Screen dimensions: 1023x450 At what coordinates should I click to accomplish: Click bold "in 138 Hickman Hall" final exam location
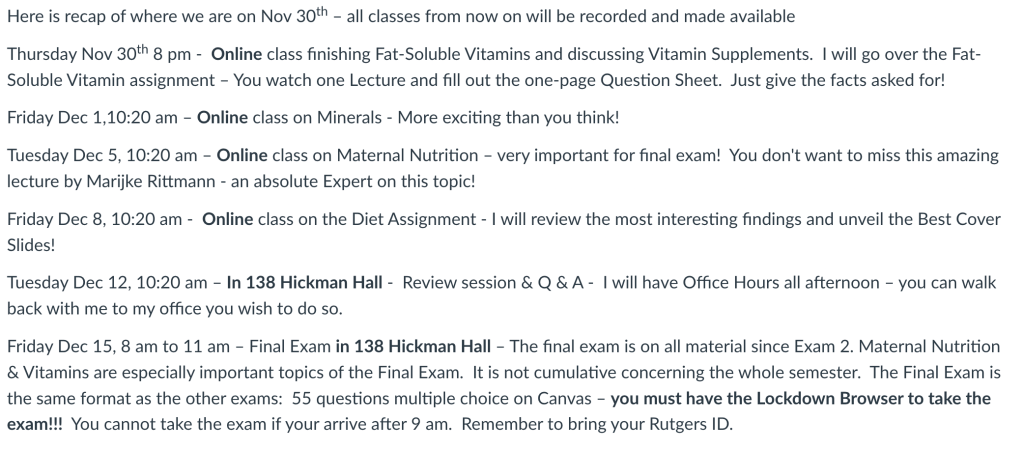(x=413, y=346)
